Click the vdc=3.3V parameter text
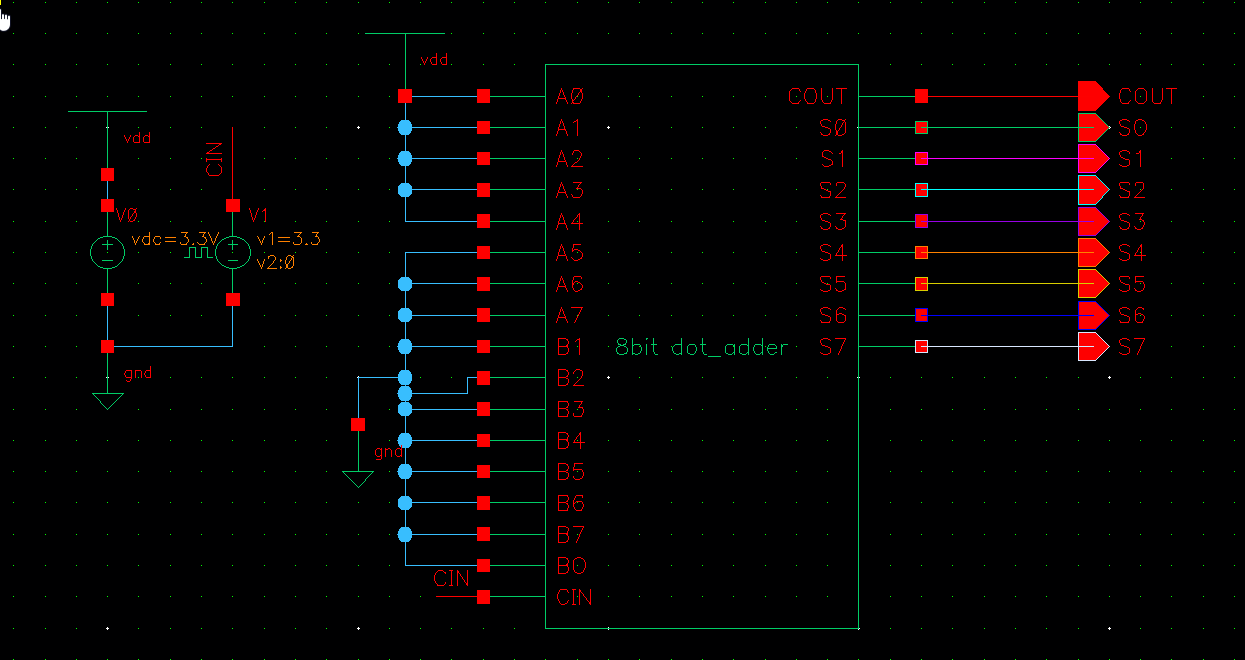Viewport: 1245px width, 660px height. pyautogui.click(x=174, y=240)
